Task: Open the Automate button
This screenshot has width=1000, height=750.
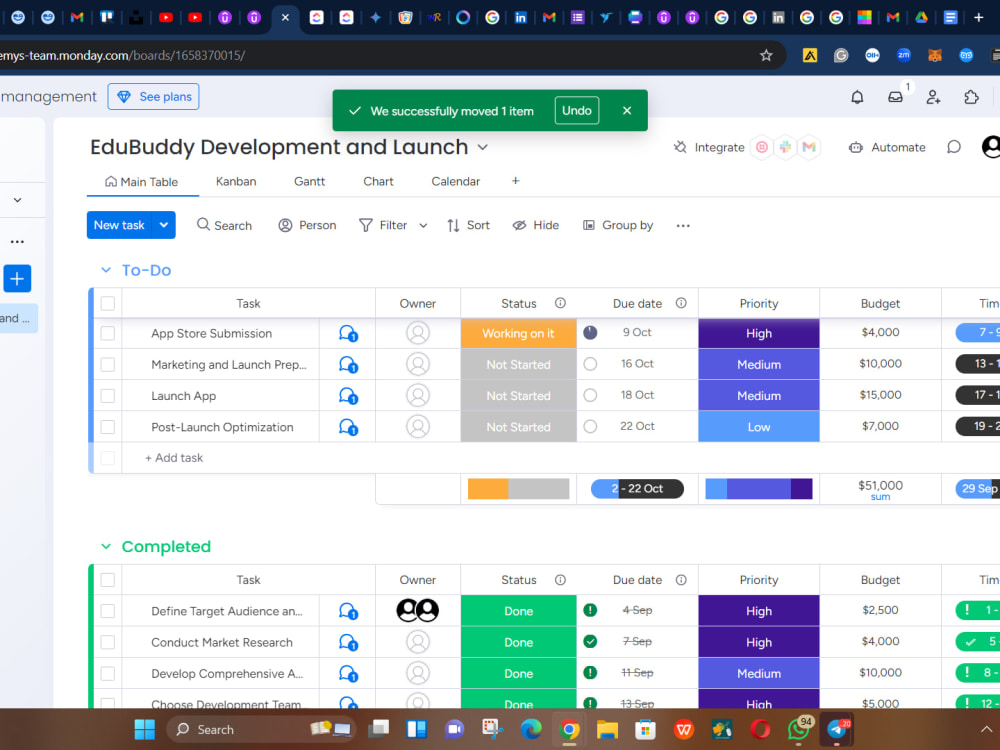Action: click(x=887, y=147)
